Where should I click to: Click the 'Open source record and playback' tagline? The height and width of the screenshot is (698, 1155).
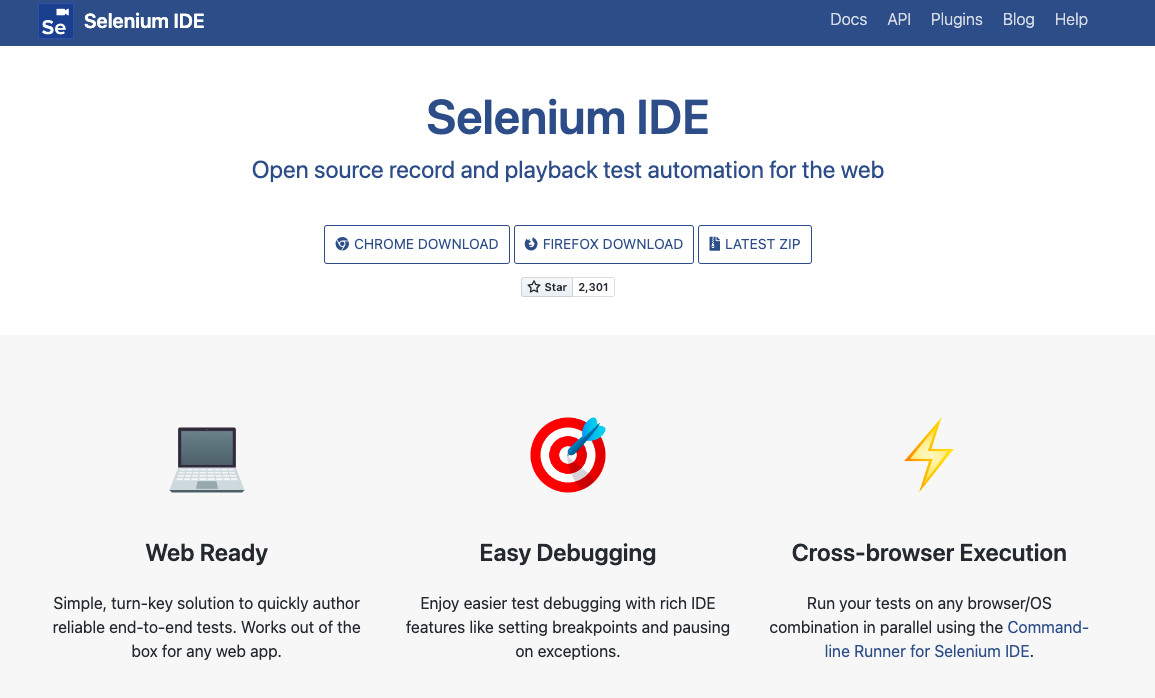pos(568,170)
